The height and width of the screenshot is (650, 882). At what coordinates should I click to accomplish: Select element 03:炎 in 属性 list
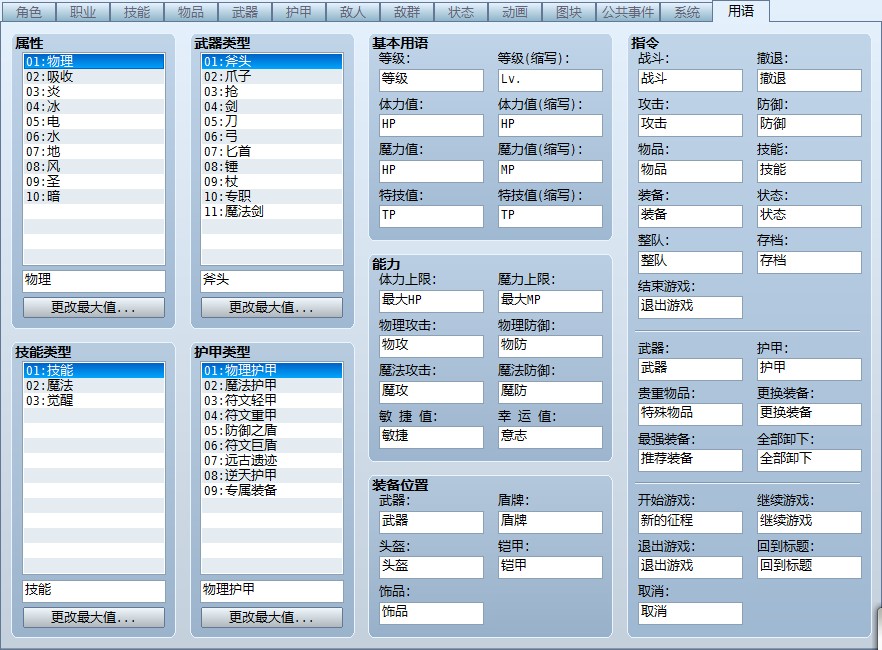pos(94,92)
